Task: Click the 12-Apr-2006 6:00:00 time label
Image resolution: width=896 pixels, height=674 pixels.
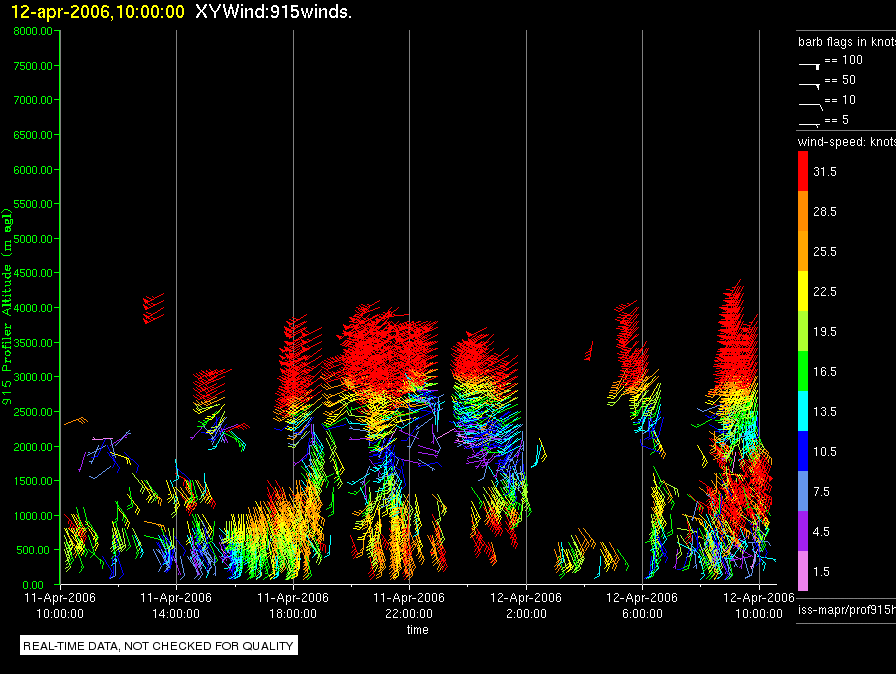Action: click(x=642, y=606)
